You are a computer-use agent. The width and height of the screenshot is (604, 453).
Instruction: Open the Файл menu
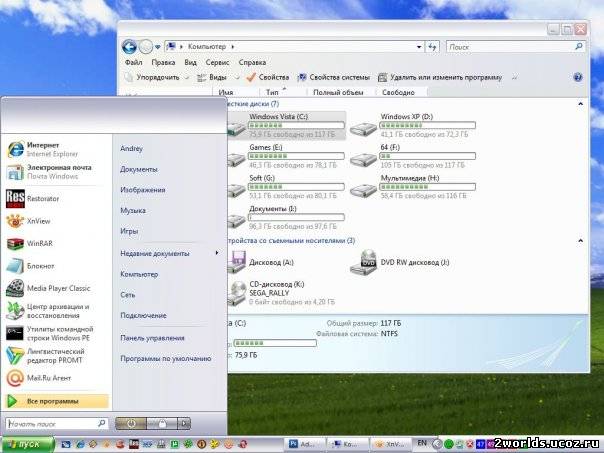[x=134, y=62]
